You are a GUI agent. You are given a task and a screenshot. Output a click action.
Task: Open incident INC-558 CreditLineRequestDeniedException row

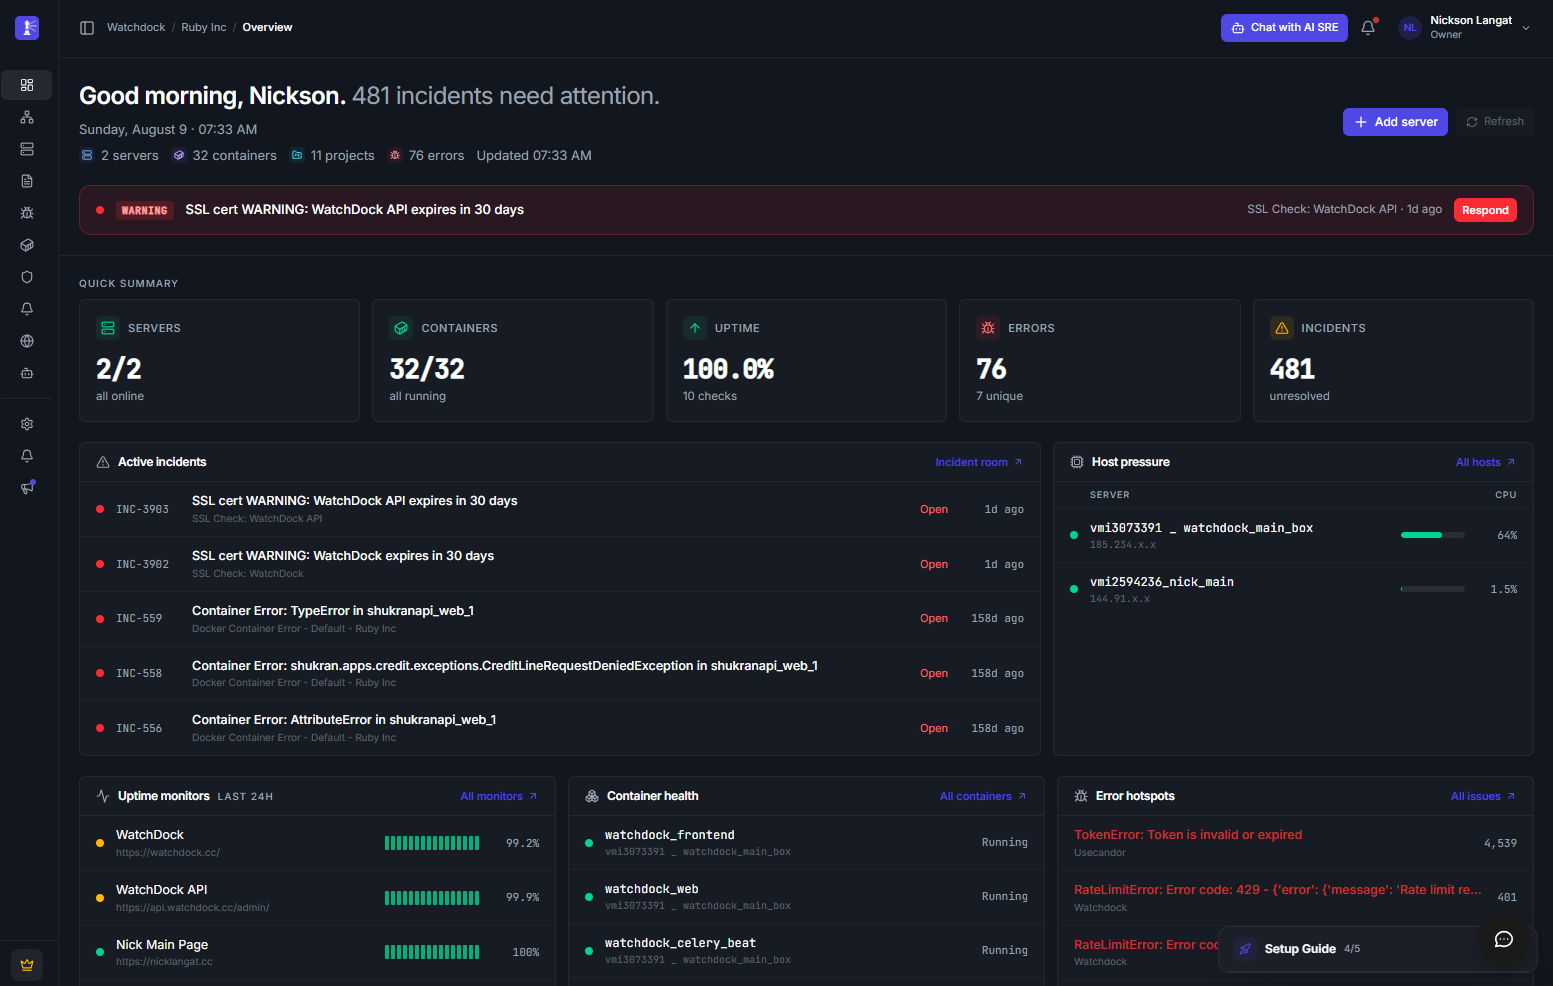pos(560,673)
